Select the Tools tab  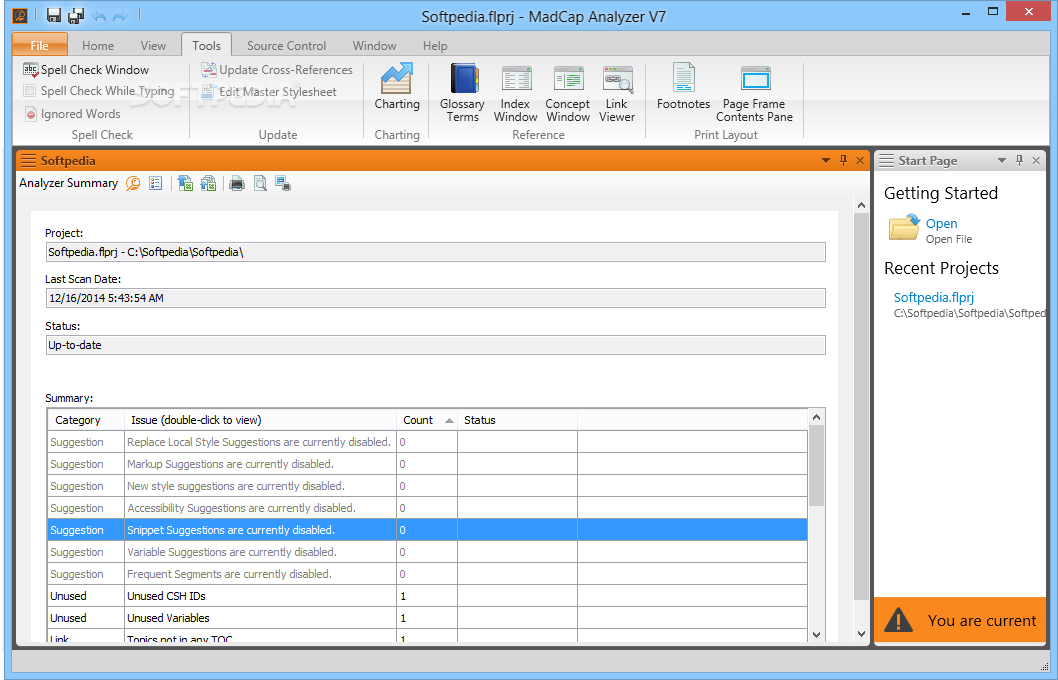pyautogui.click(x=206, y=45)
